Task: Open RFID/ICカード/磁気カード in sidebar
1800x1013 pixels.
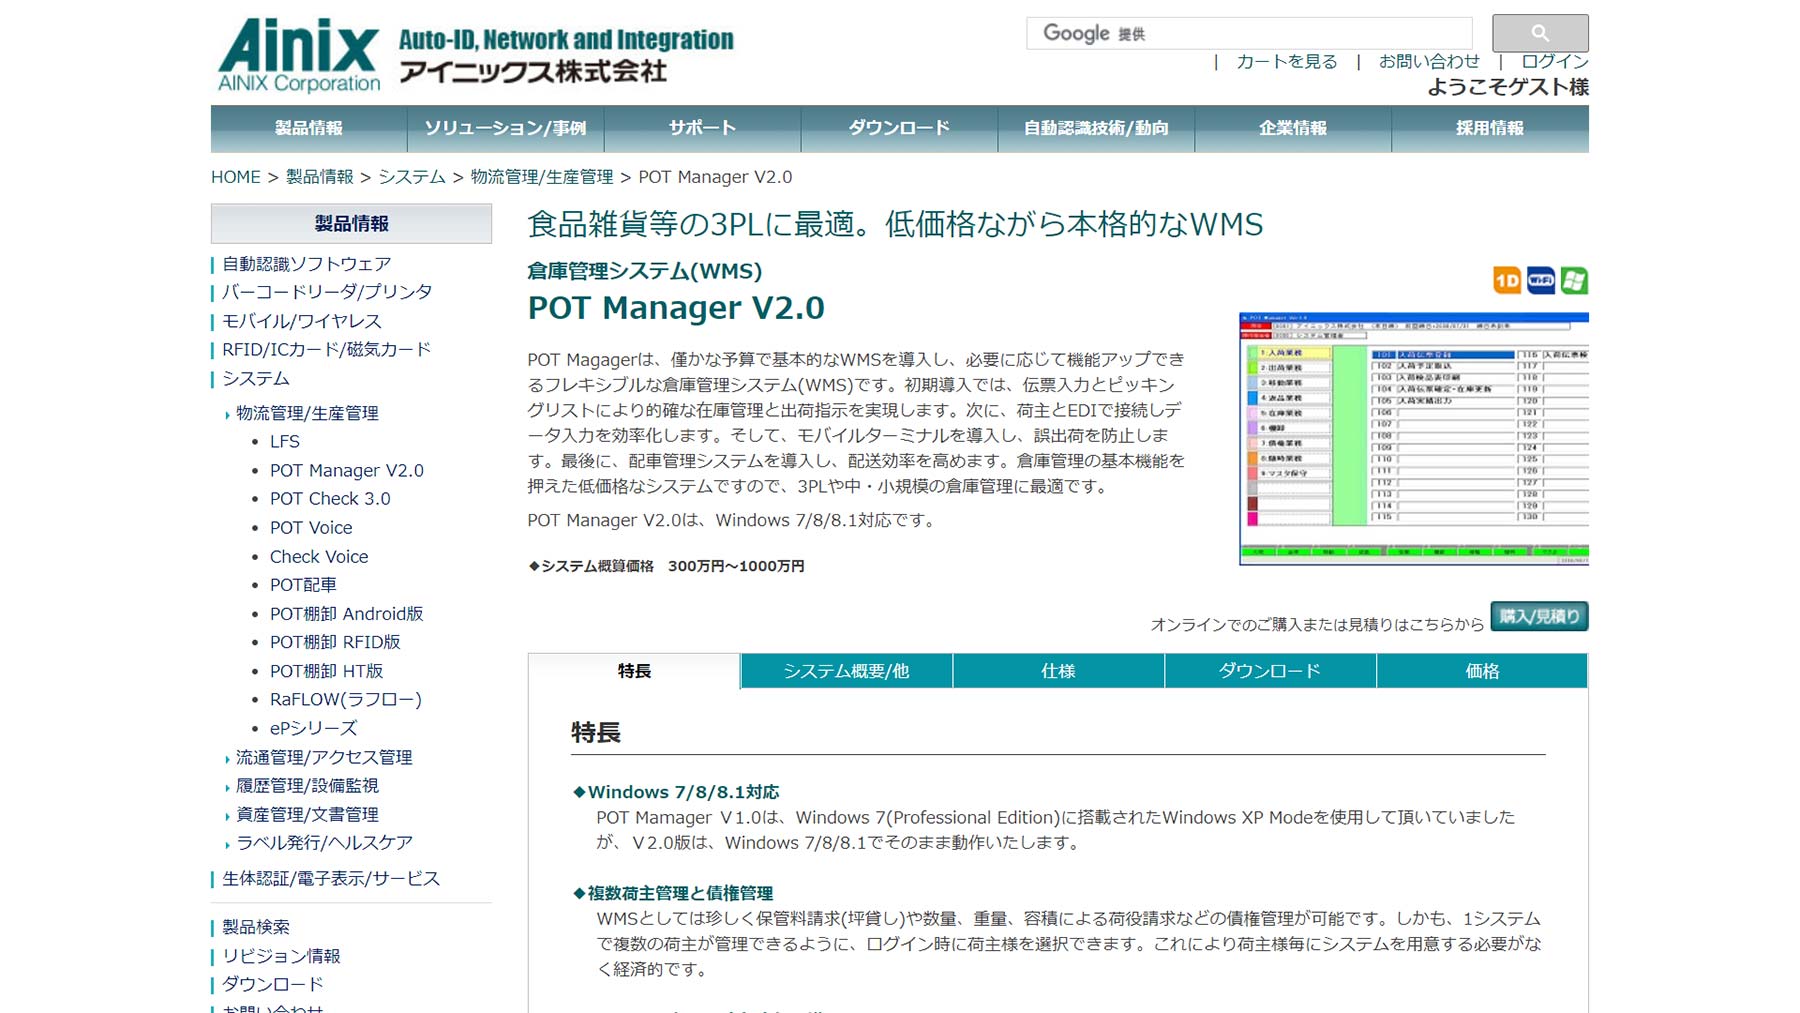Action: pyautogui.click(x=327, y=350)
